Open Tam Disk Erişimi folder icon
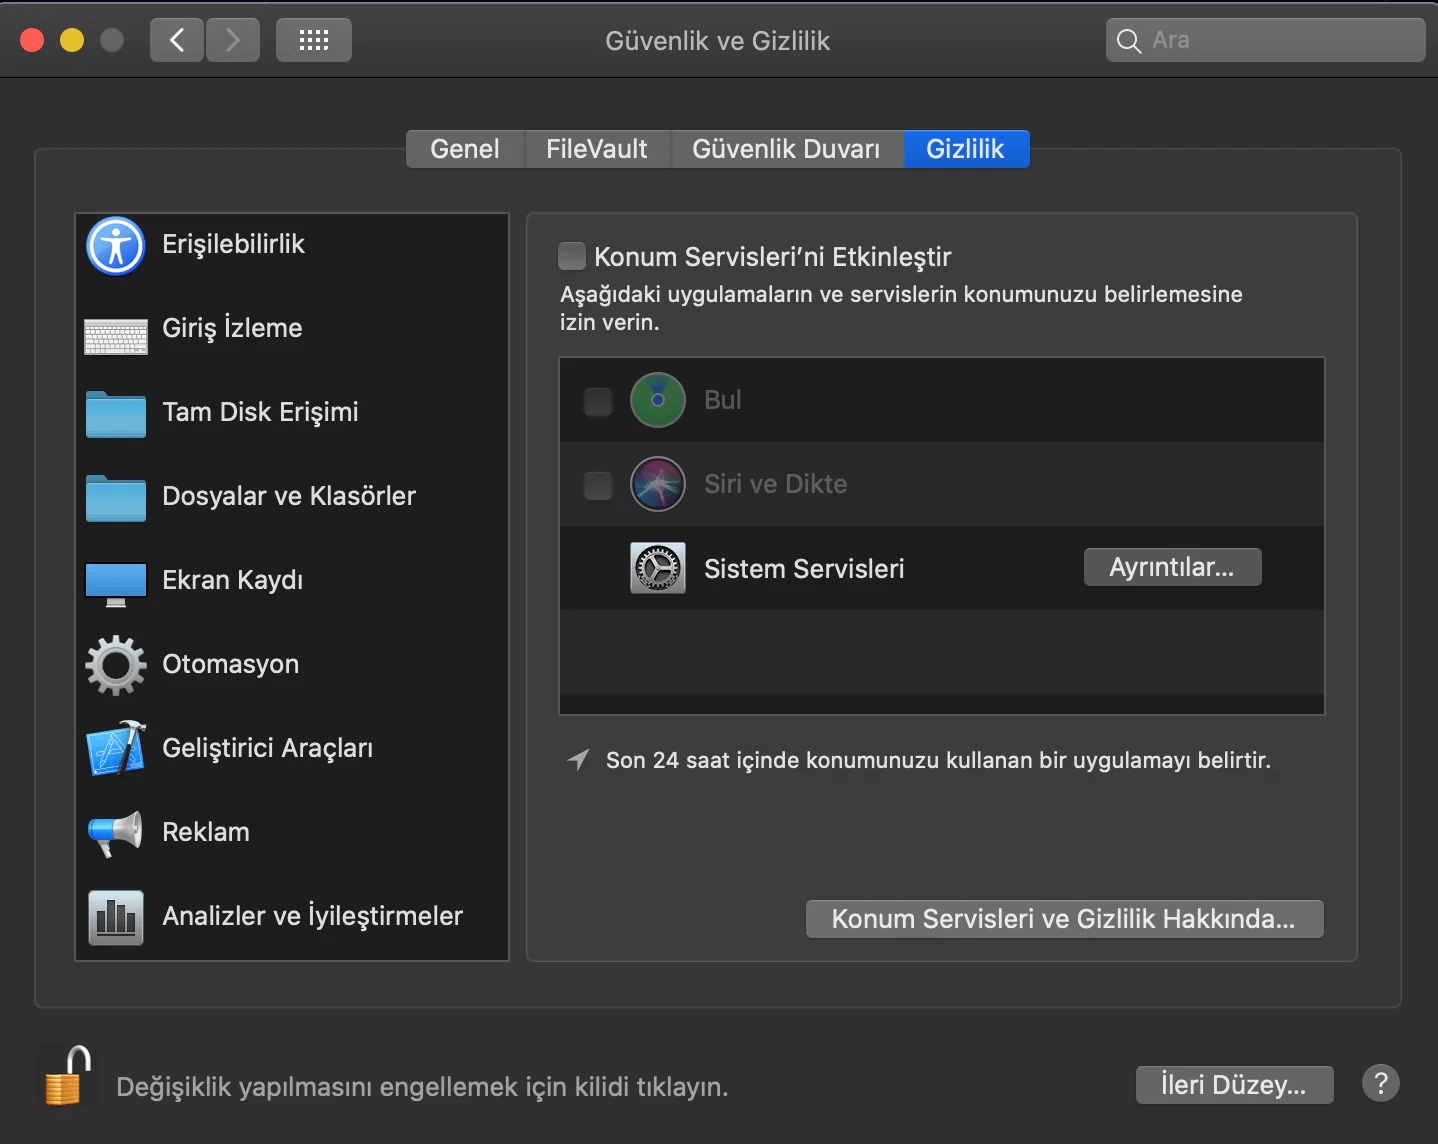 tap(116, 414)
